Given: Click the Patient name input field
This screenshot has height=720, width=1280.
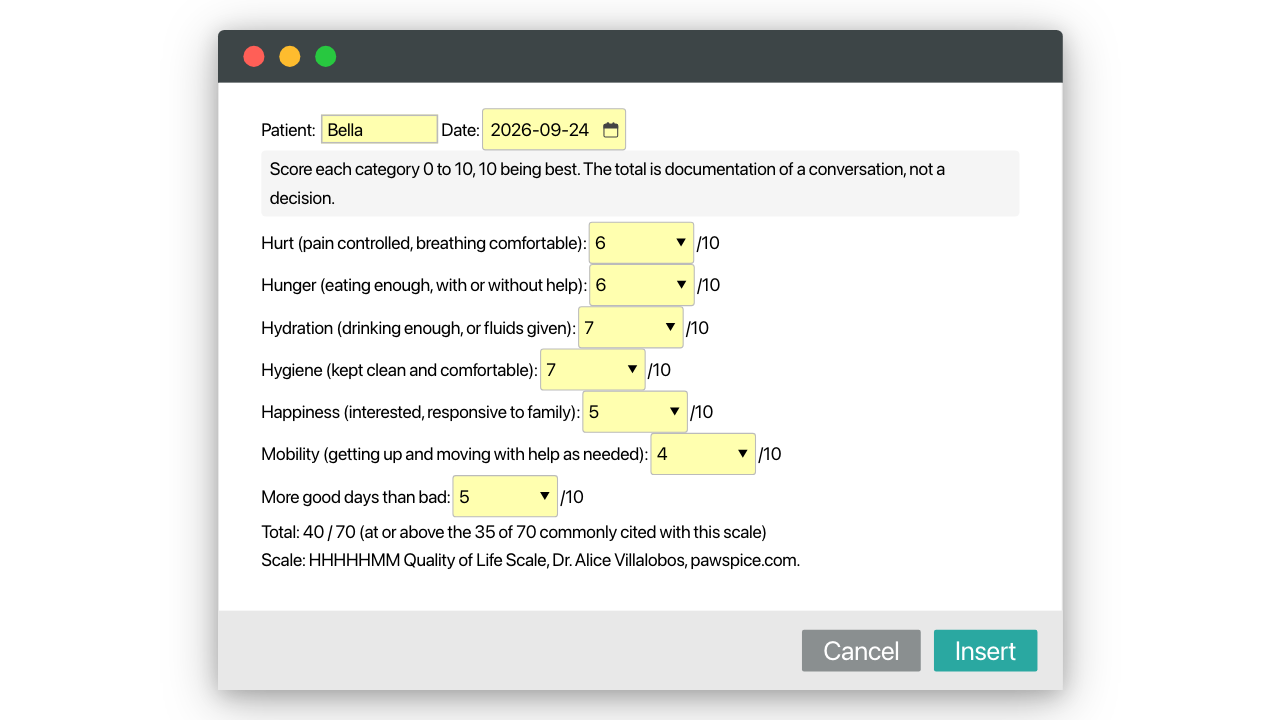Looking at the screenshot, I should click(379, 129).
